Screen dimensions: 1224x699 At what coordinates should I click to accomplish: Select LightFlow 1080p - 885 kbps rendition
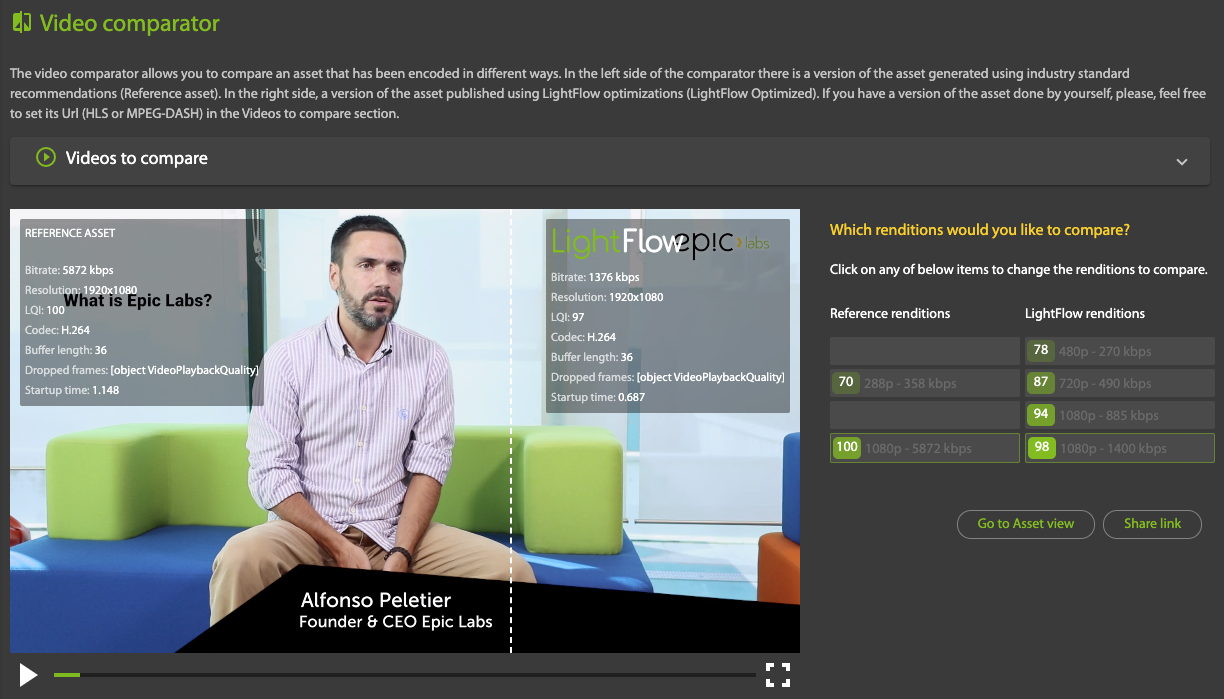point(1119,415)
